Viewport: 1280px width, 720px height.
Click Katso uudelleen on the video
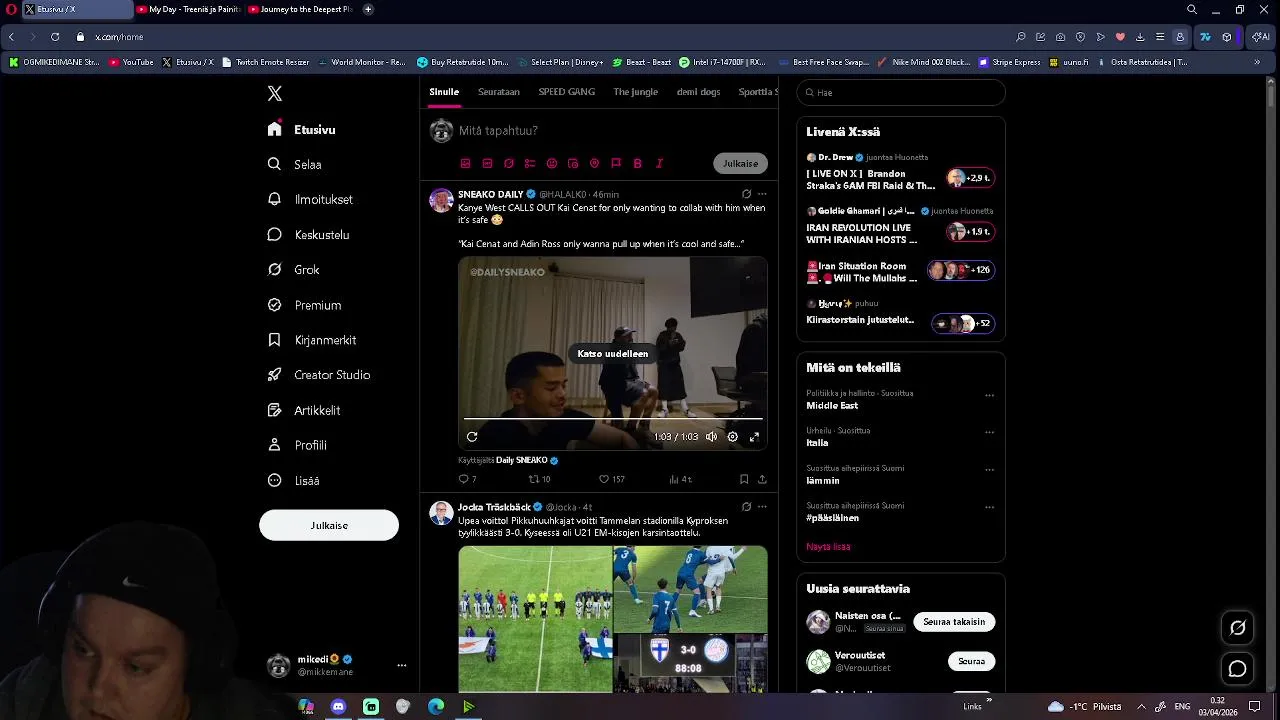point(613,354)
